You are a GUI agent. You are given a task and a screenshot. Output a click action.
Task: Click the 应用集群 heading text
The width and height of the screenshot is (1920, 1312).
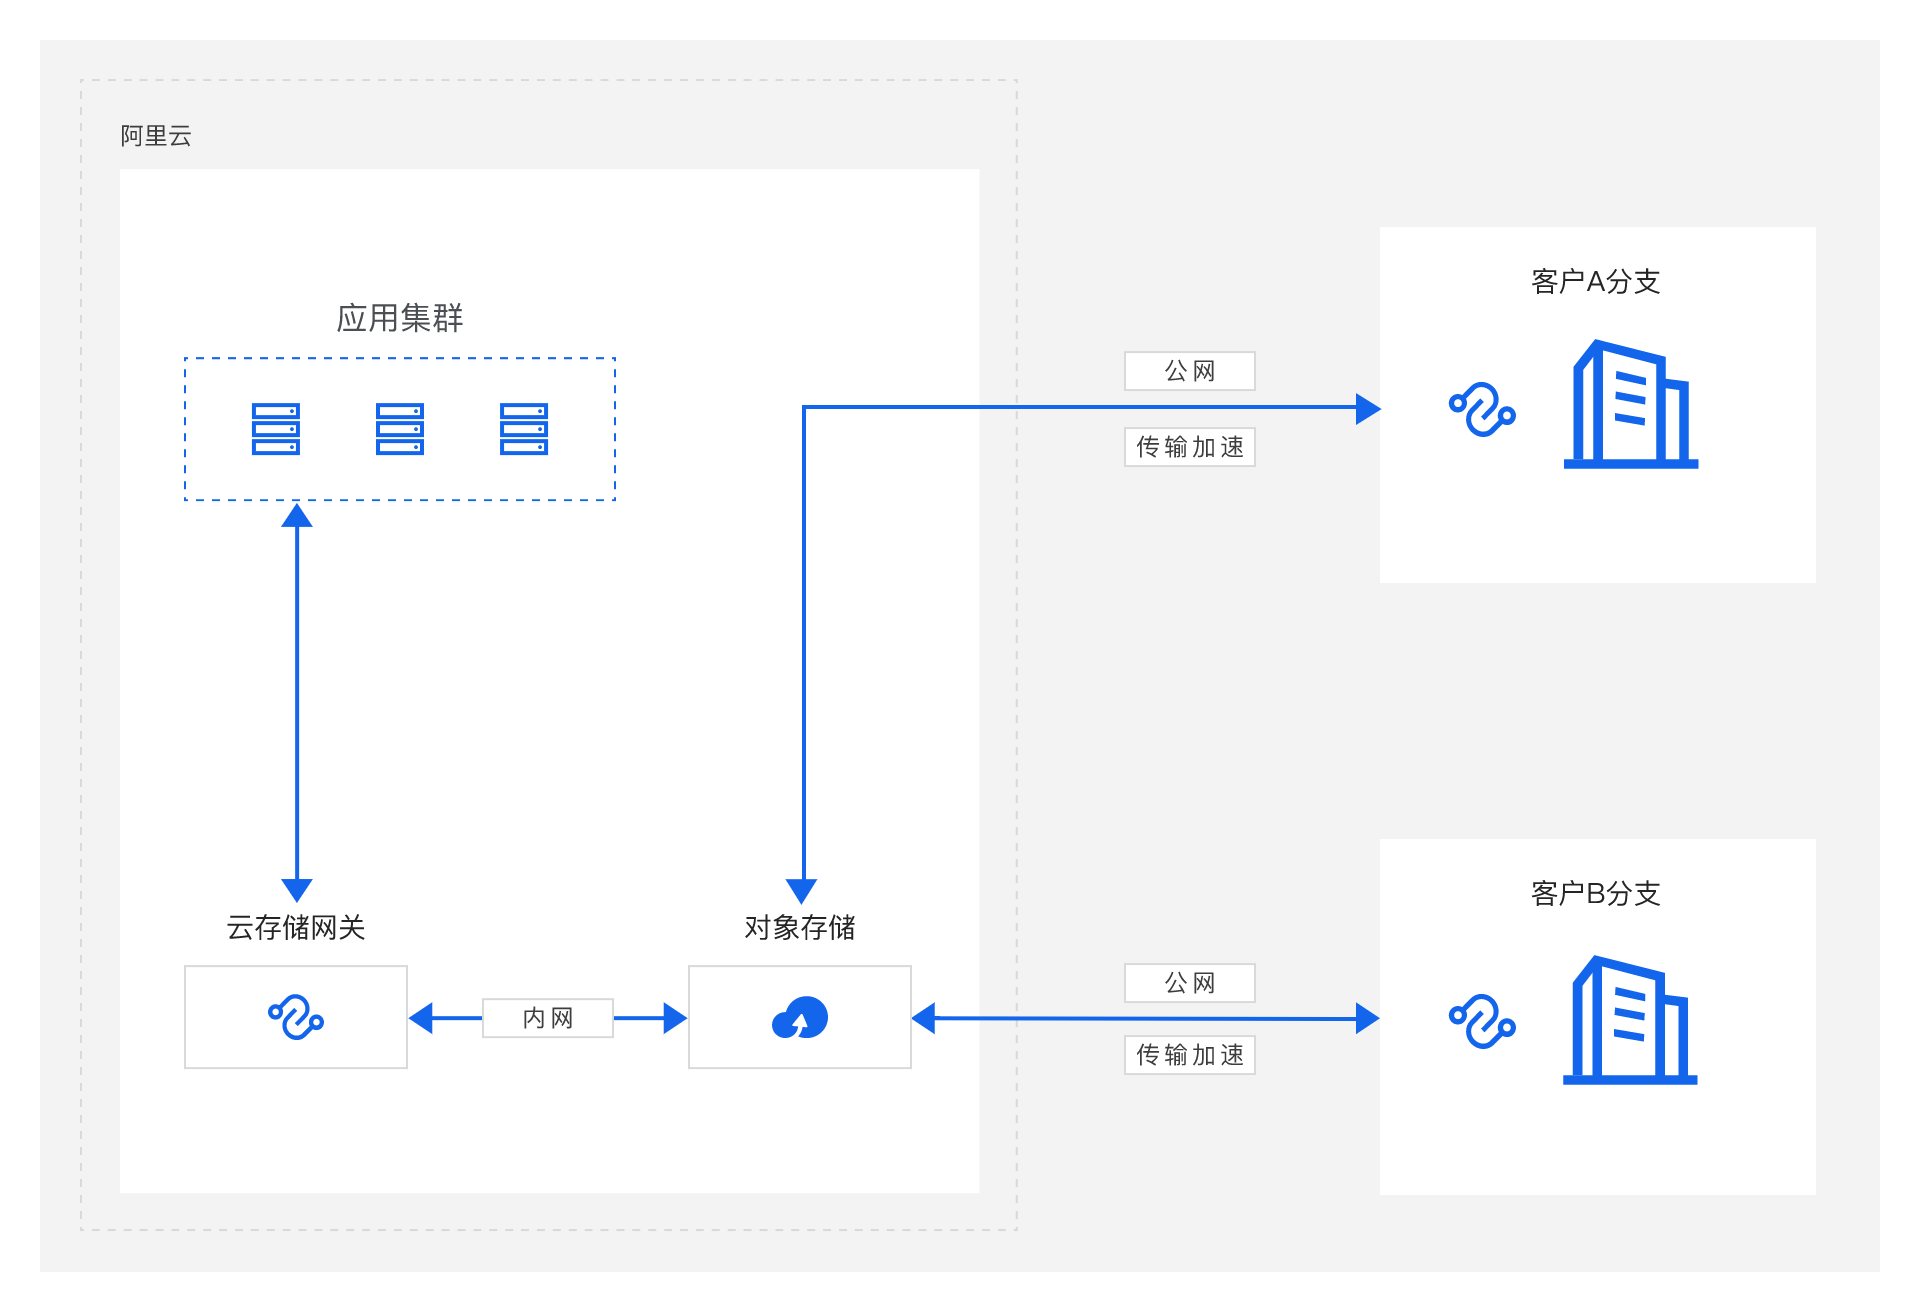pyautogui.click(x=399, y=318)
